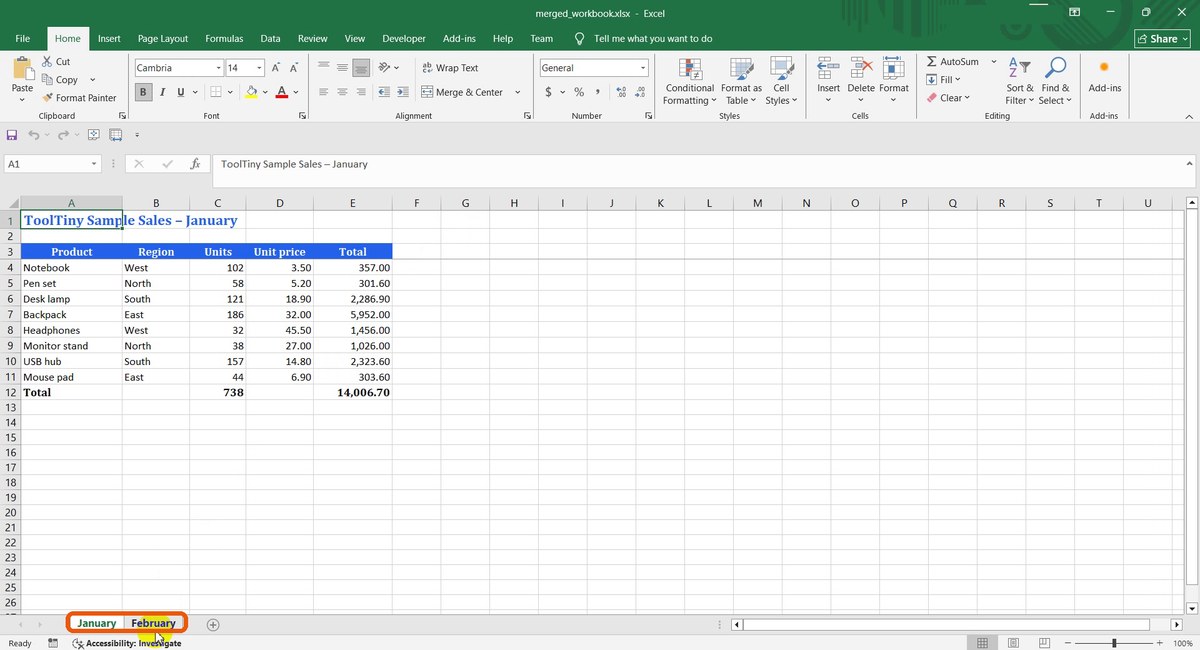The width and height of the screenshot is (1200, 650).
Task: Center text horizontally in the cell
Action: pyautogui.click(x=343, y=92)
